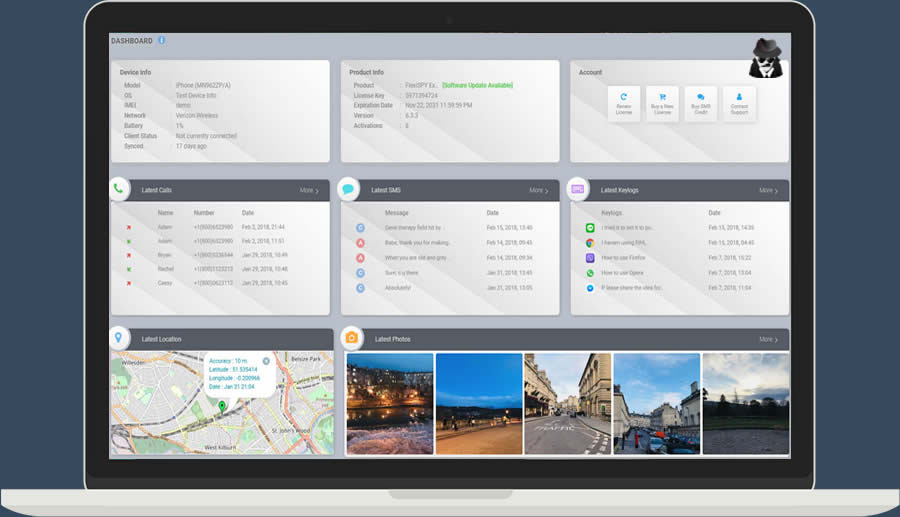Image resolution: width=900 pixels, height=517 pixels.
Task: Click the 'Feb 3, 2018, 21:44' call date
Action: (263, 227)
